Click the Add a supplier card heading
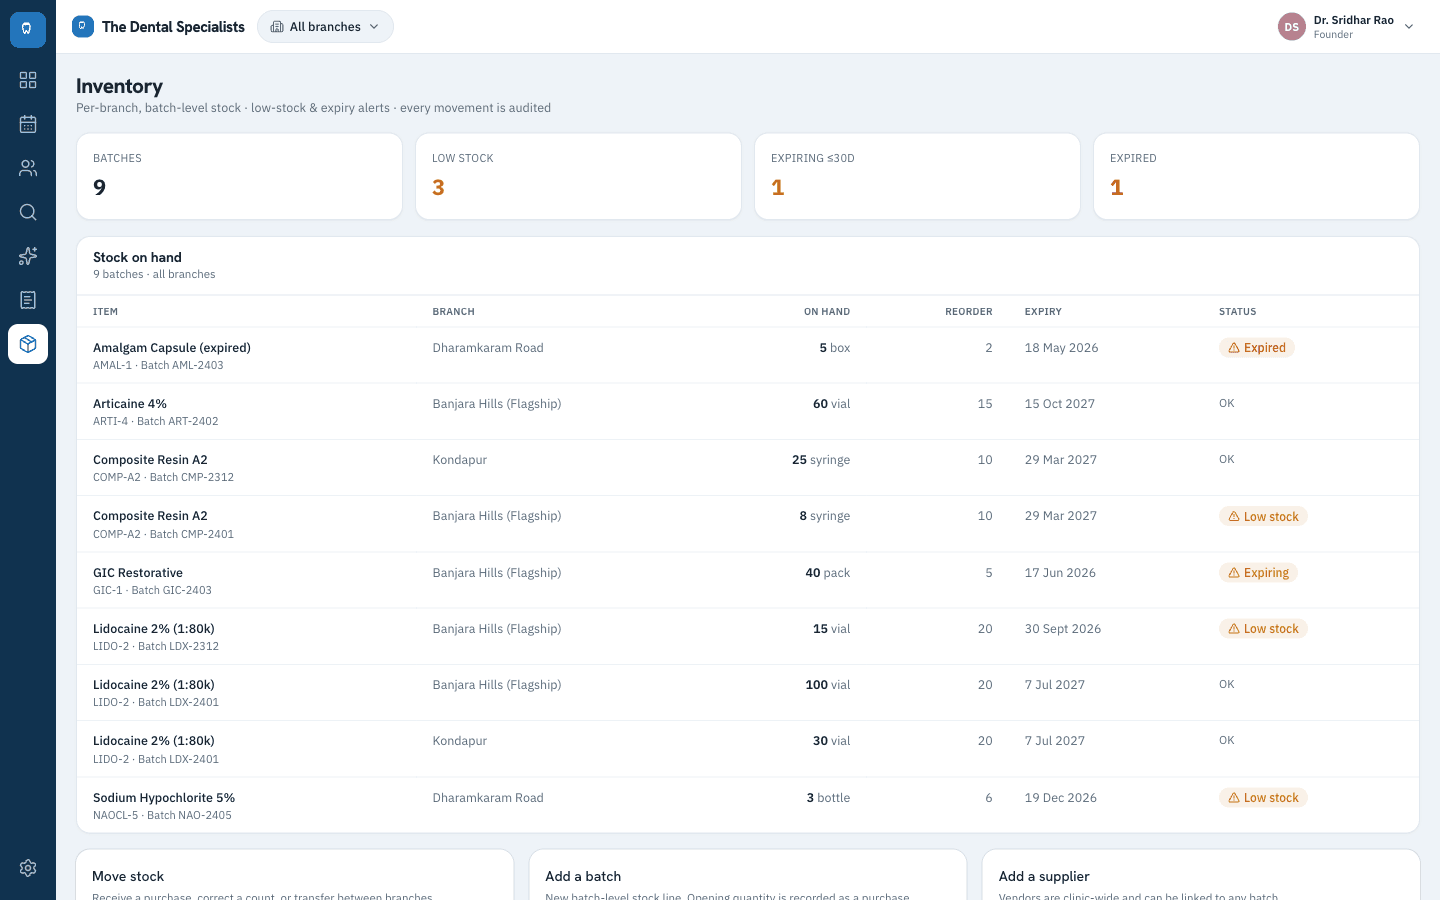The image size is (1440, 900). point(1044,876)
